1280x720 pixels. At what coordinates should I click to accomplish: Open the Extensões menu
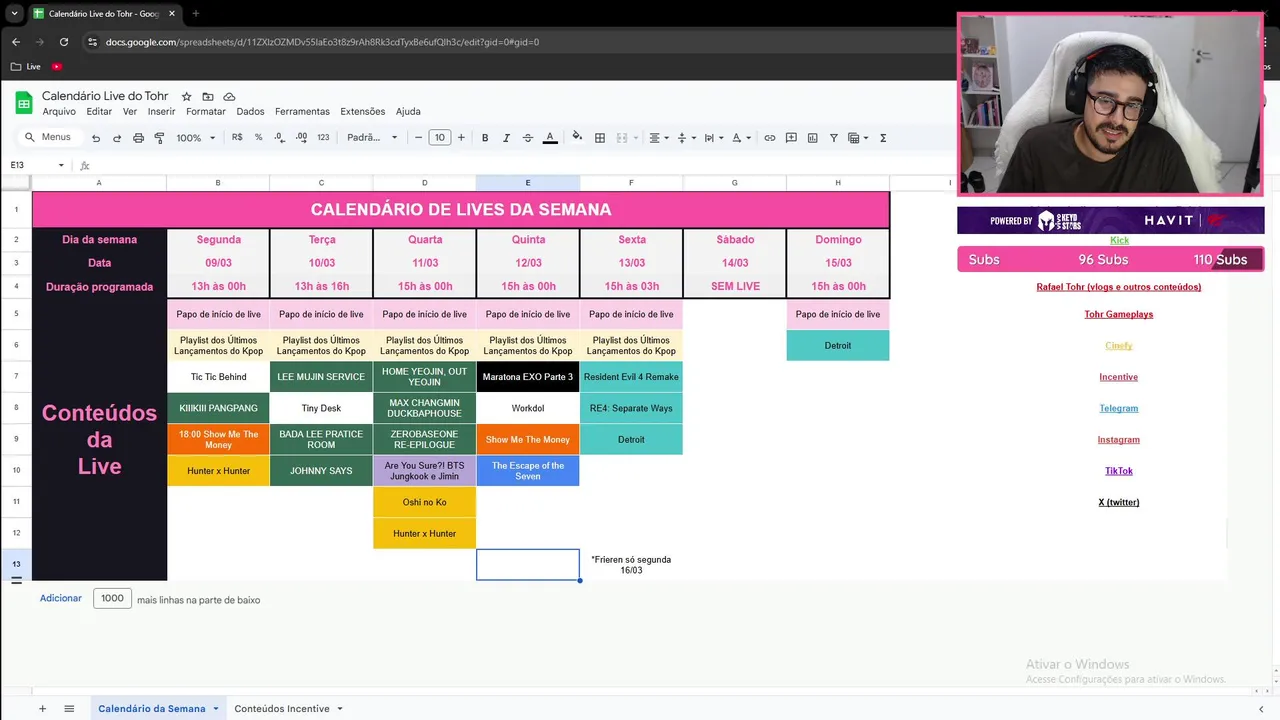coord(362,112)
